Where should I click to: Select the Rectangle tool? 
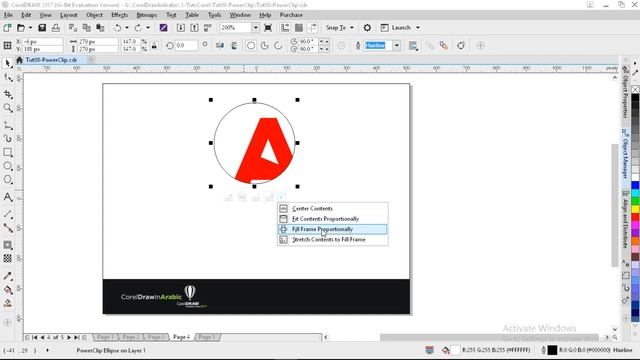pos(7,152)
